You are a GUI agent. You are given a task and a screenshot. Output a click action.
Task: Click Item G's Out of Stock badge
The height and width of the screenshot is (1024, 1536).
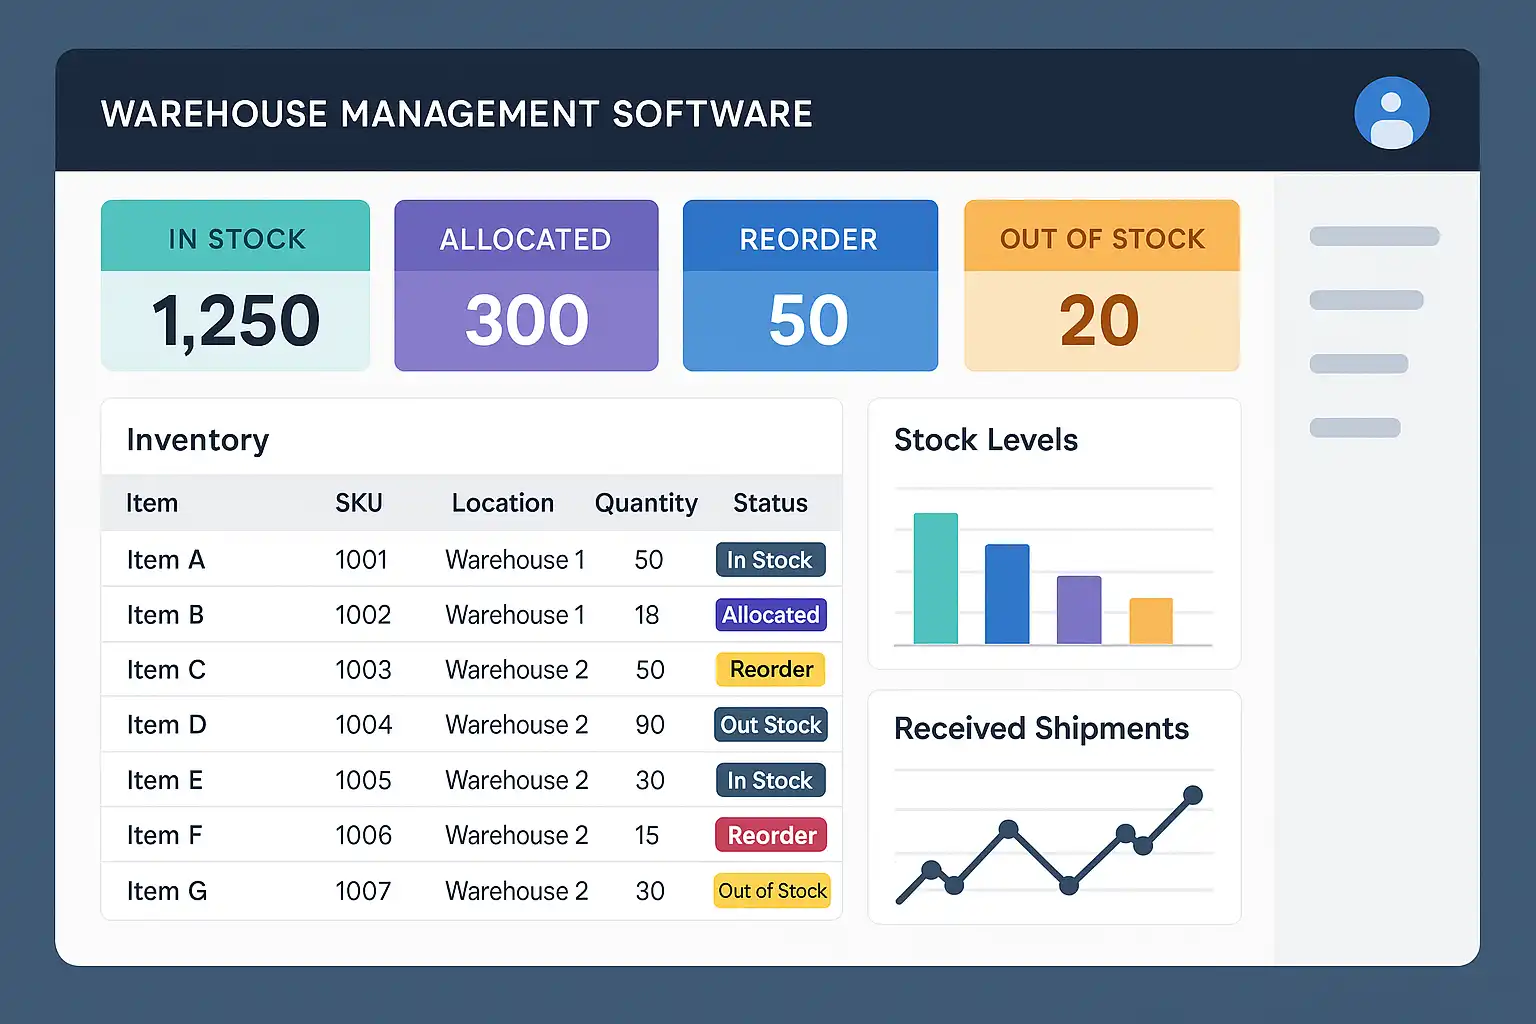coord(772,891)
